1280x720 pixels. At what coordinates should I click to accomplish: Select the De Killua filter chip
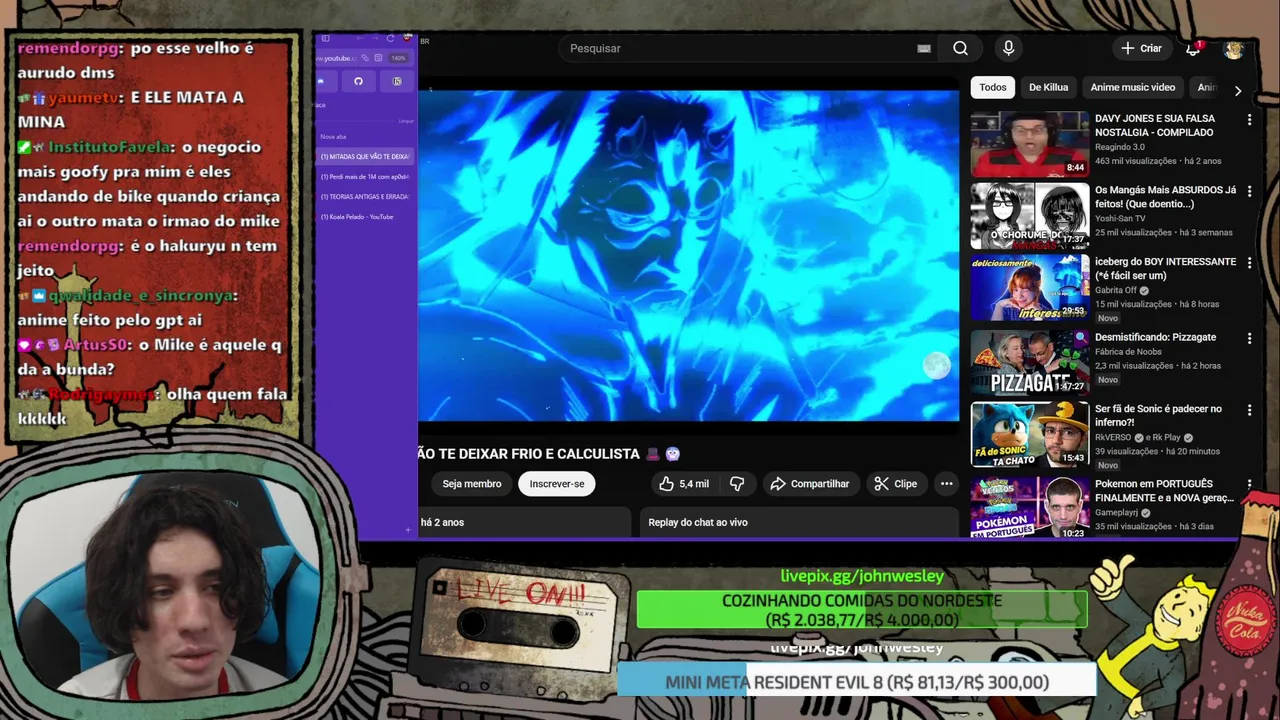pyautogui.click(x=1048, y=87)
